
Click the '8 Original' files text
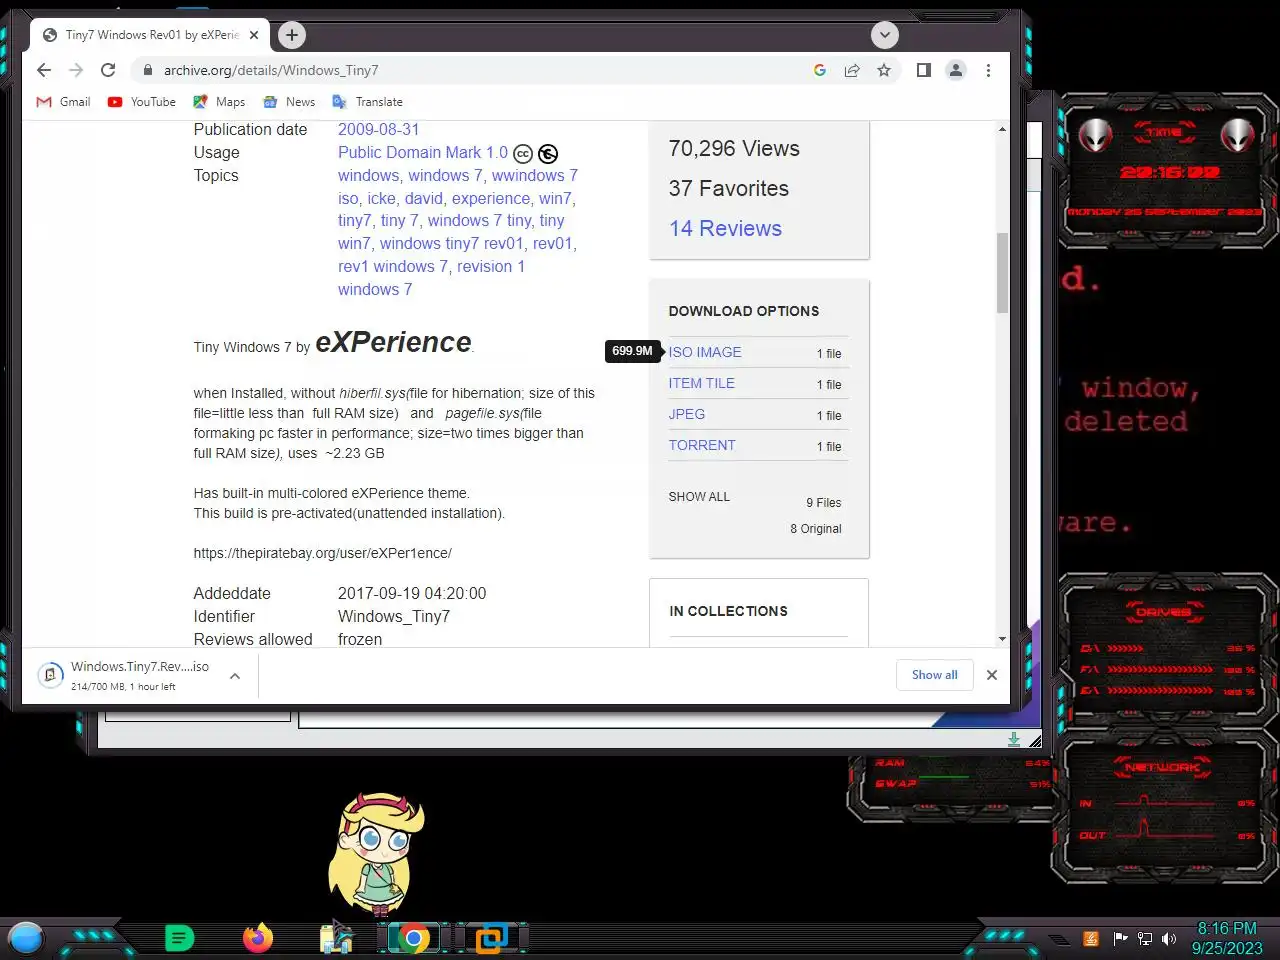[x=816, y=529]
